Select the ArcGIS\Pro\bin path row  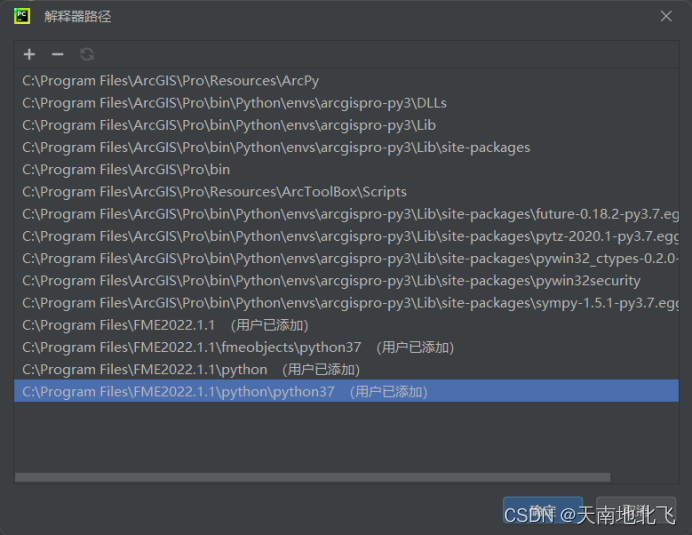[346, 170]
